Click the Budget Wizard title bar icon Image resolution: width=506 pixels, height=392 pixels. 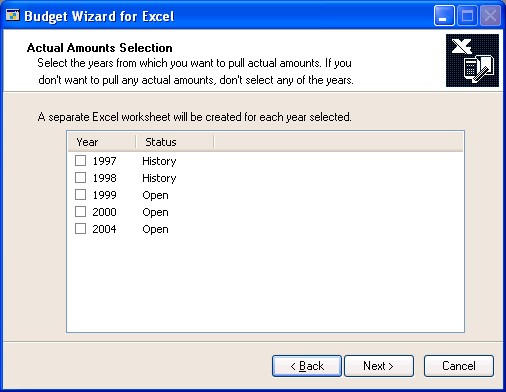[13, 16]
